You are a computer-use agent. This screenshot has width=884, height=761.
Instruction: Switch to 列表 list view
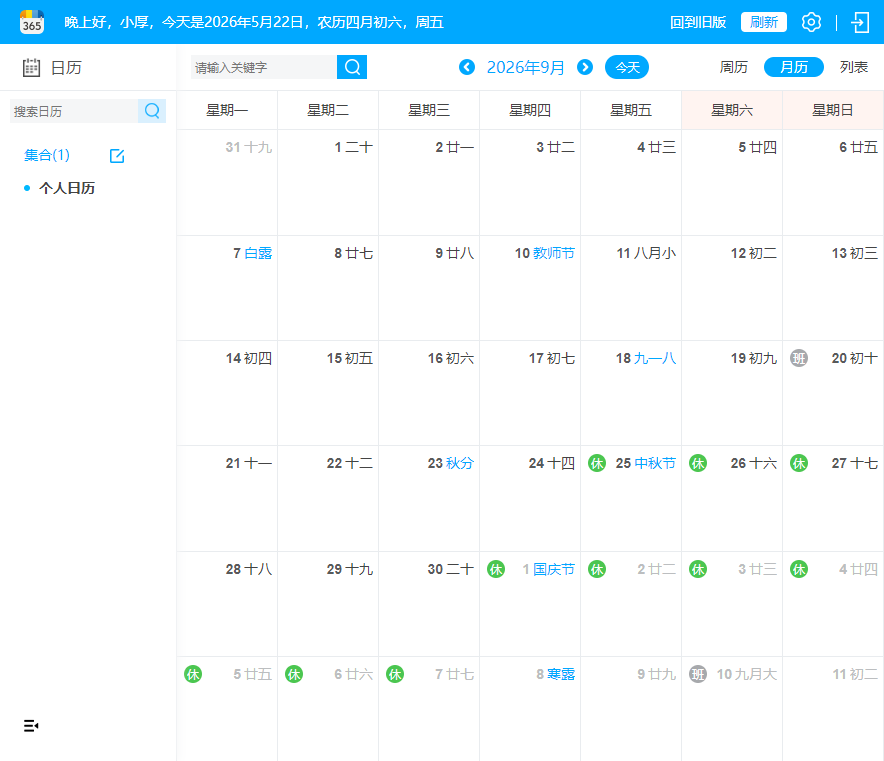point(854,67)
